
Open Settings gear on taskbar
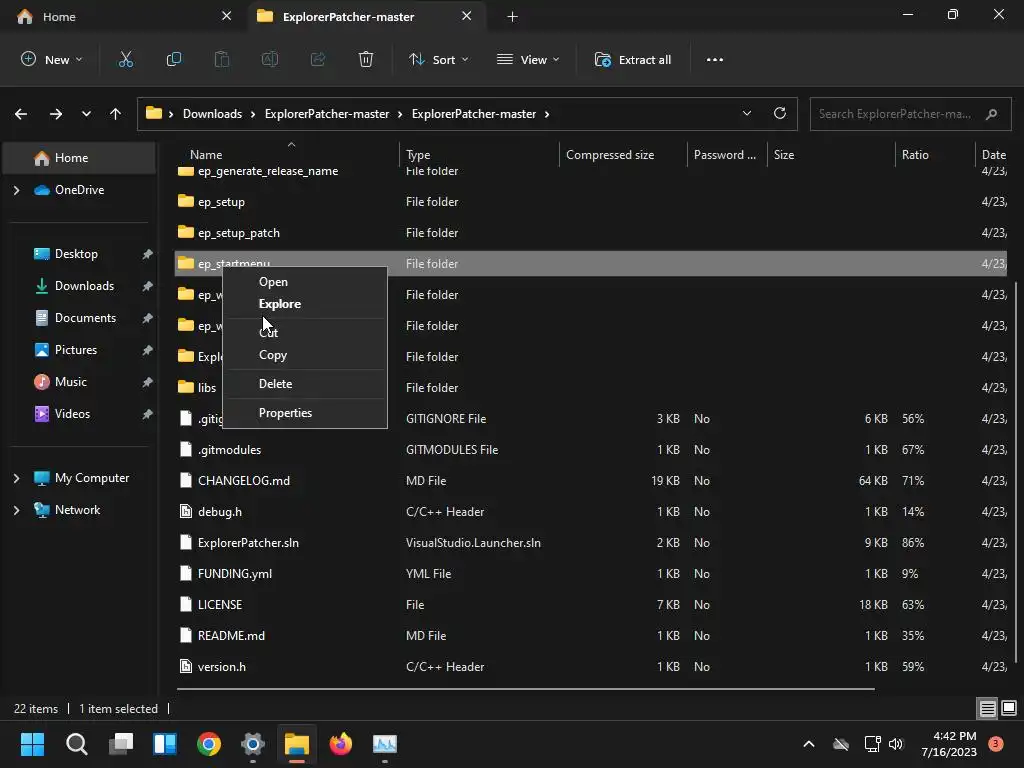tap(253, 743)
